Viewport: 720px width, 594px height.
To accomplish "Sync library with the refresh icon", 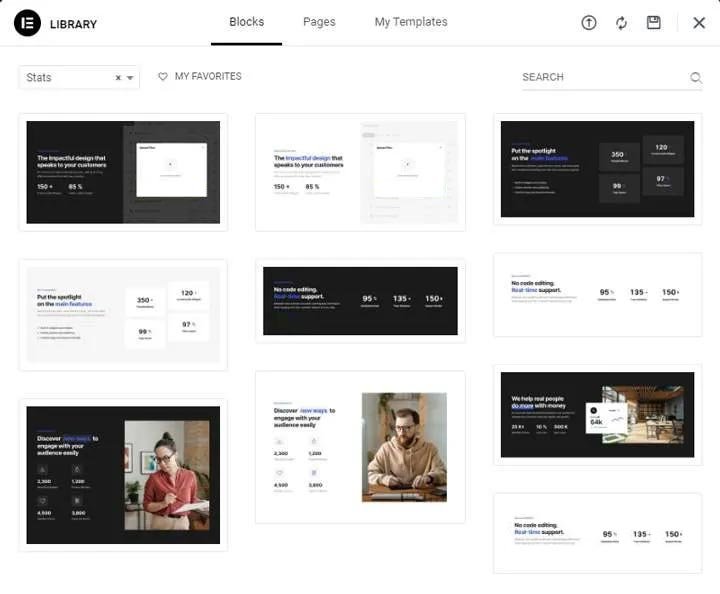I will pos(621,23).
